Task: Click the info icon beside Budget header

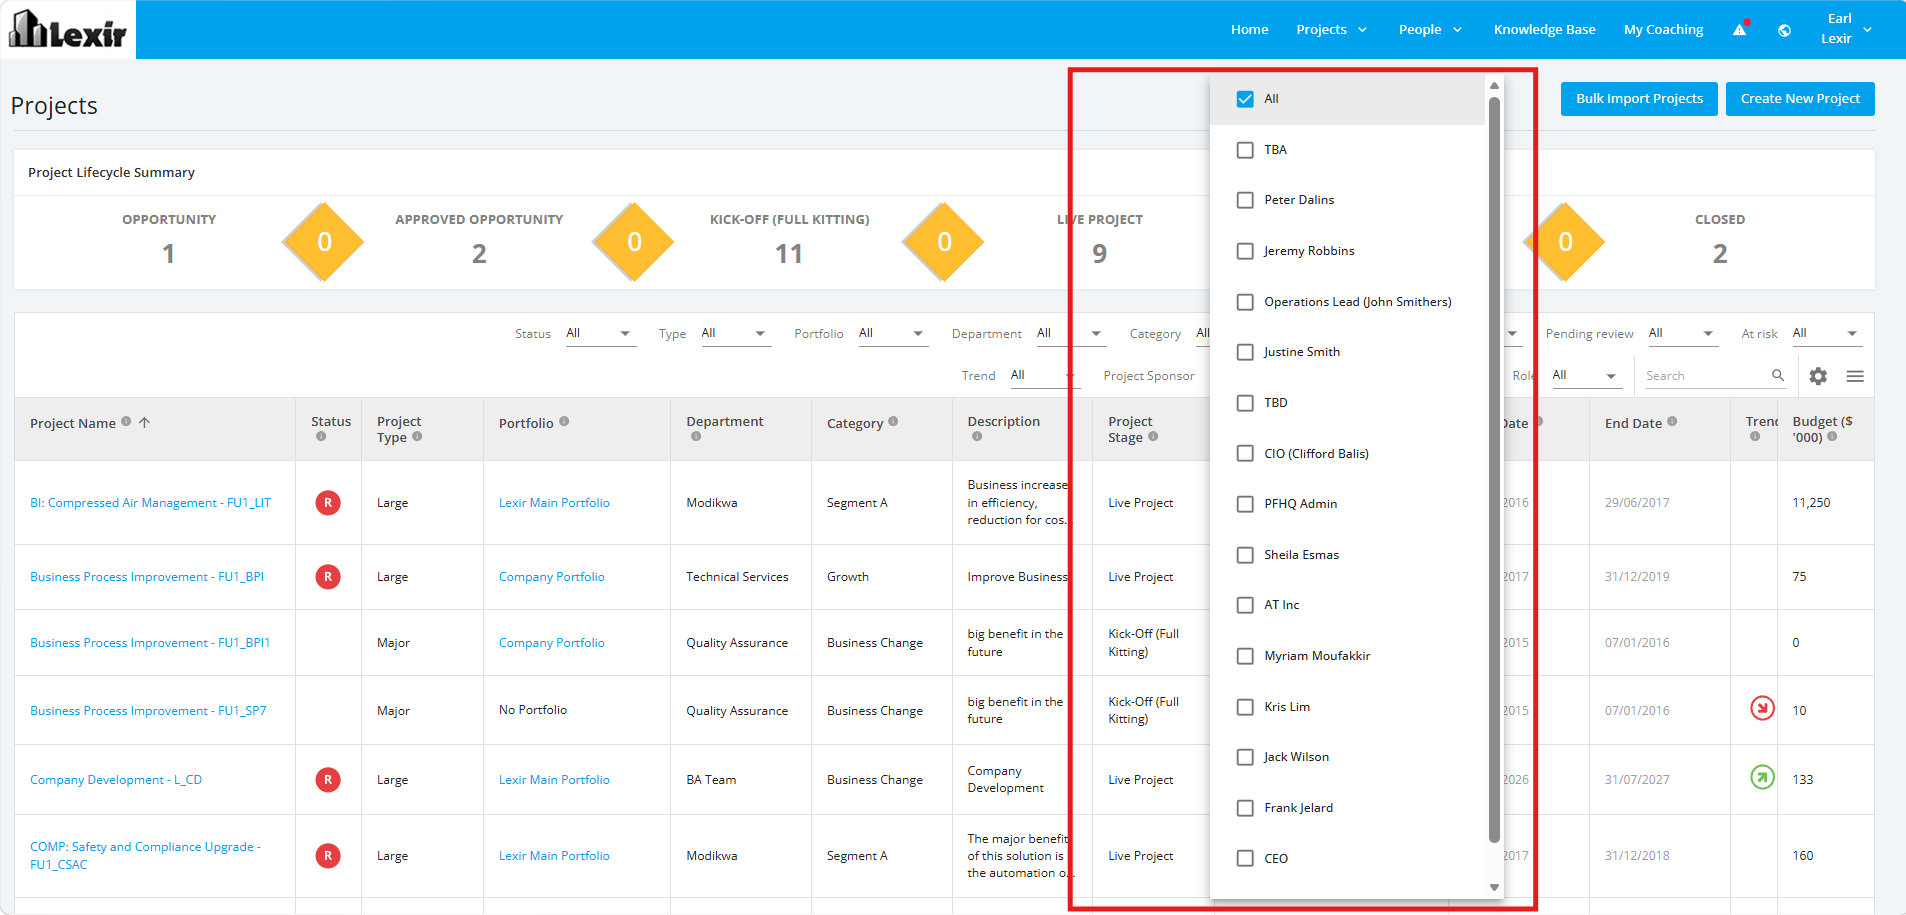Action: coord(1832,436)
